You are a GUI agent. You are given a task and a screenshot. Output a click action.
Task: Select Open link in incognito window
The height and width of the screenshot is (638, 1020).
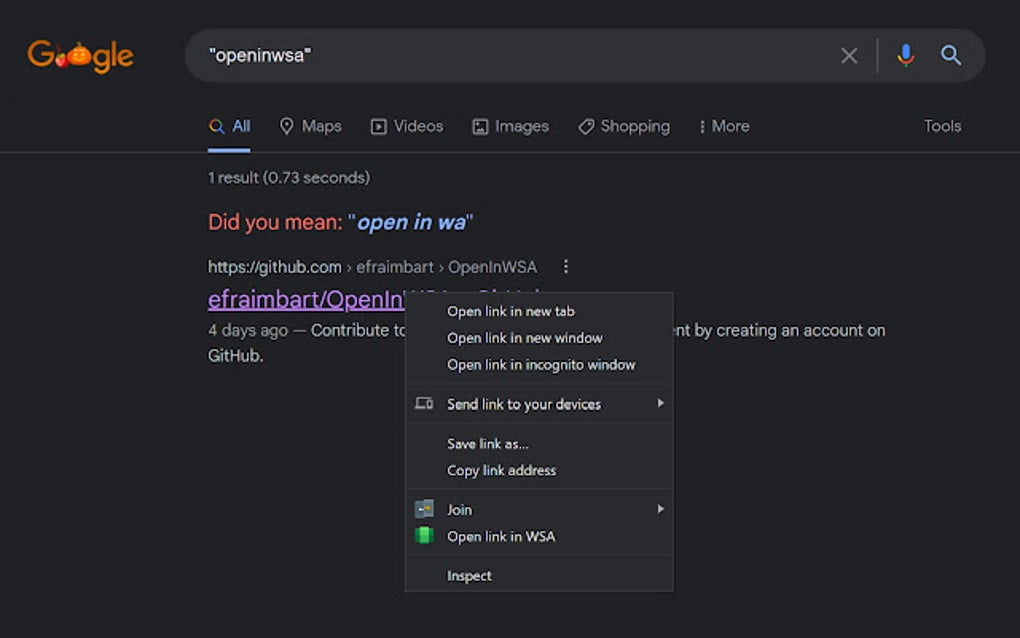tap(540, 364)
